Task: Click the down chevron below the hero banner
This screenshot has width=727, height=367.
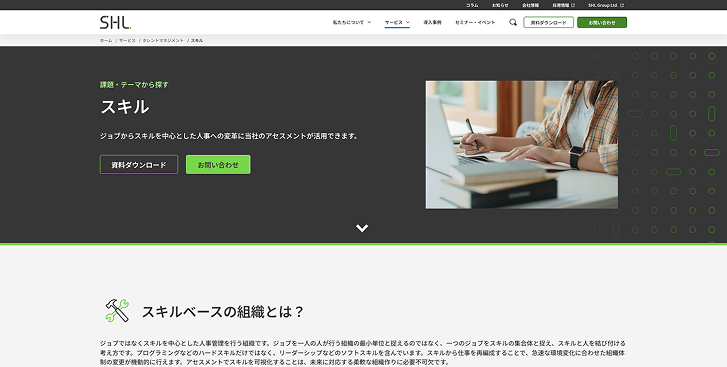Action: 362,228
